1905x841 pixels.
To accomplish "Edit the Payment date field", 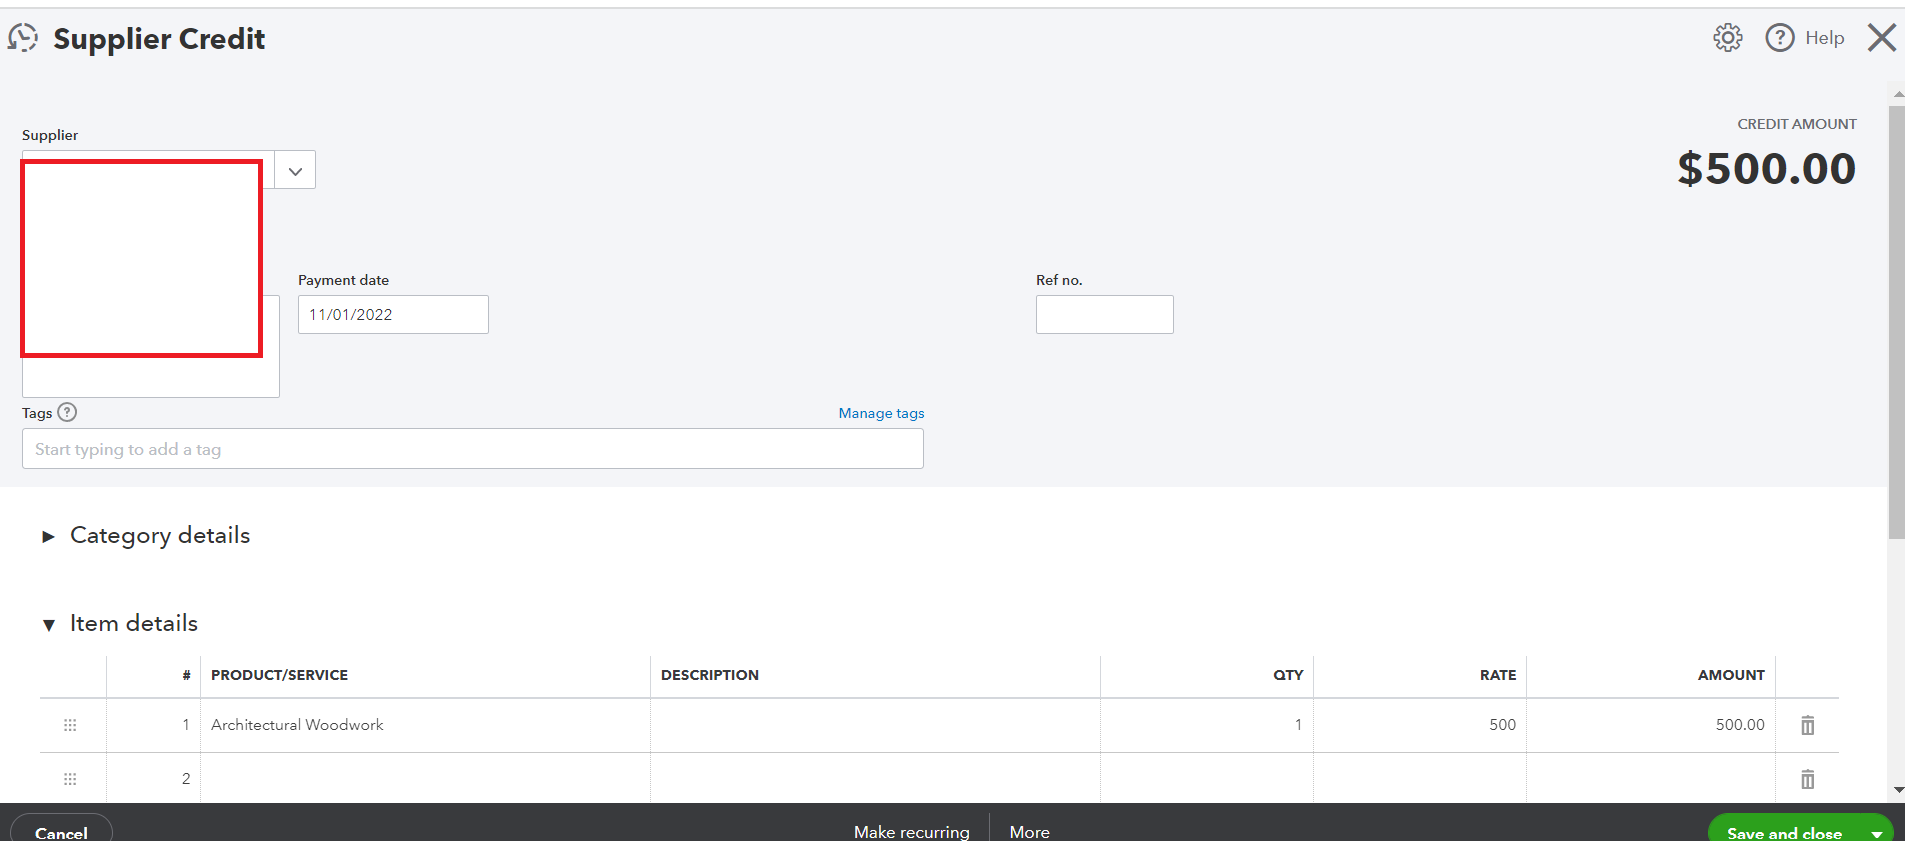I will 393,314.
